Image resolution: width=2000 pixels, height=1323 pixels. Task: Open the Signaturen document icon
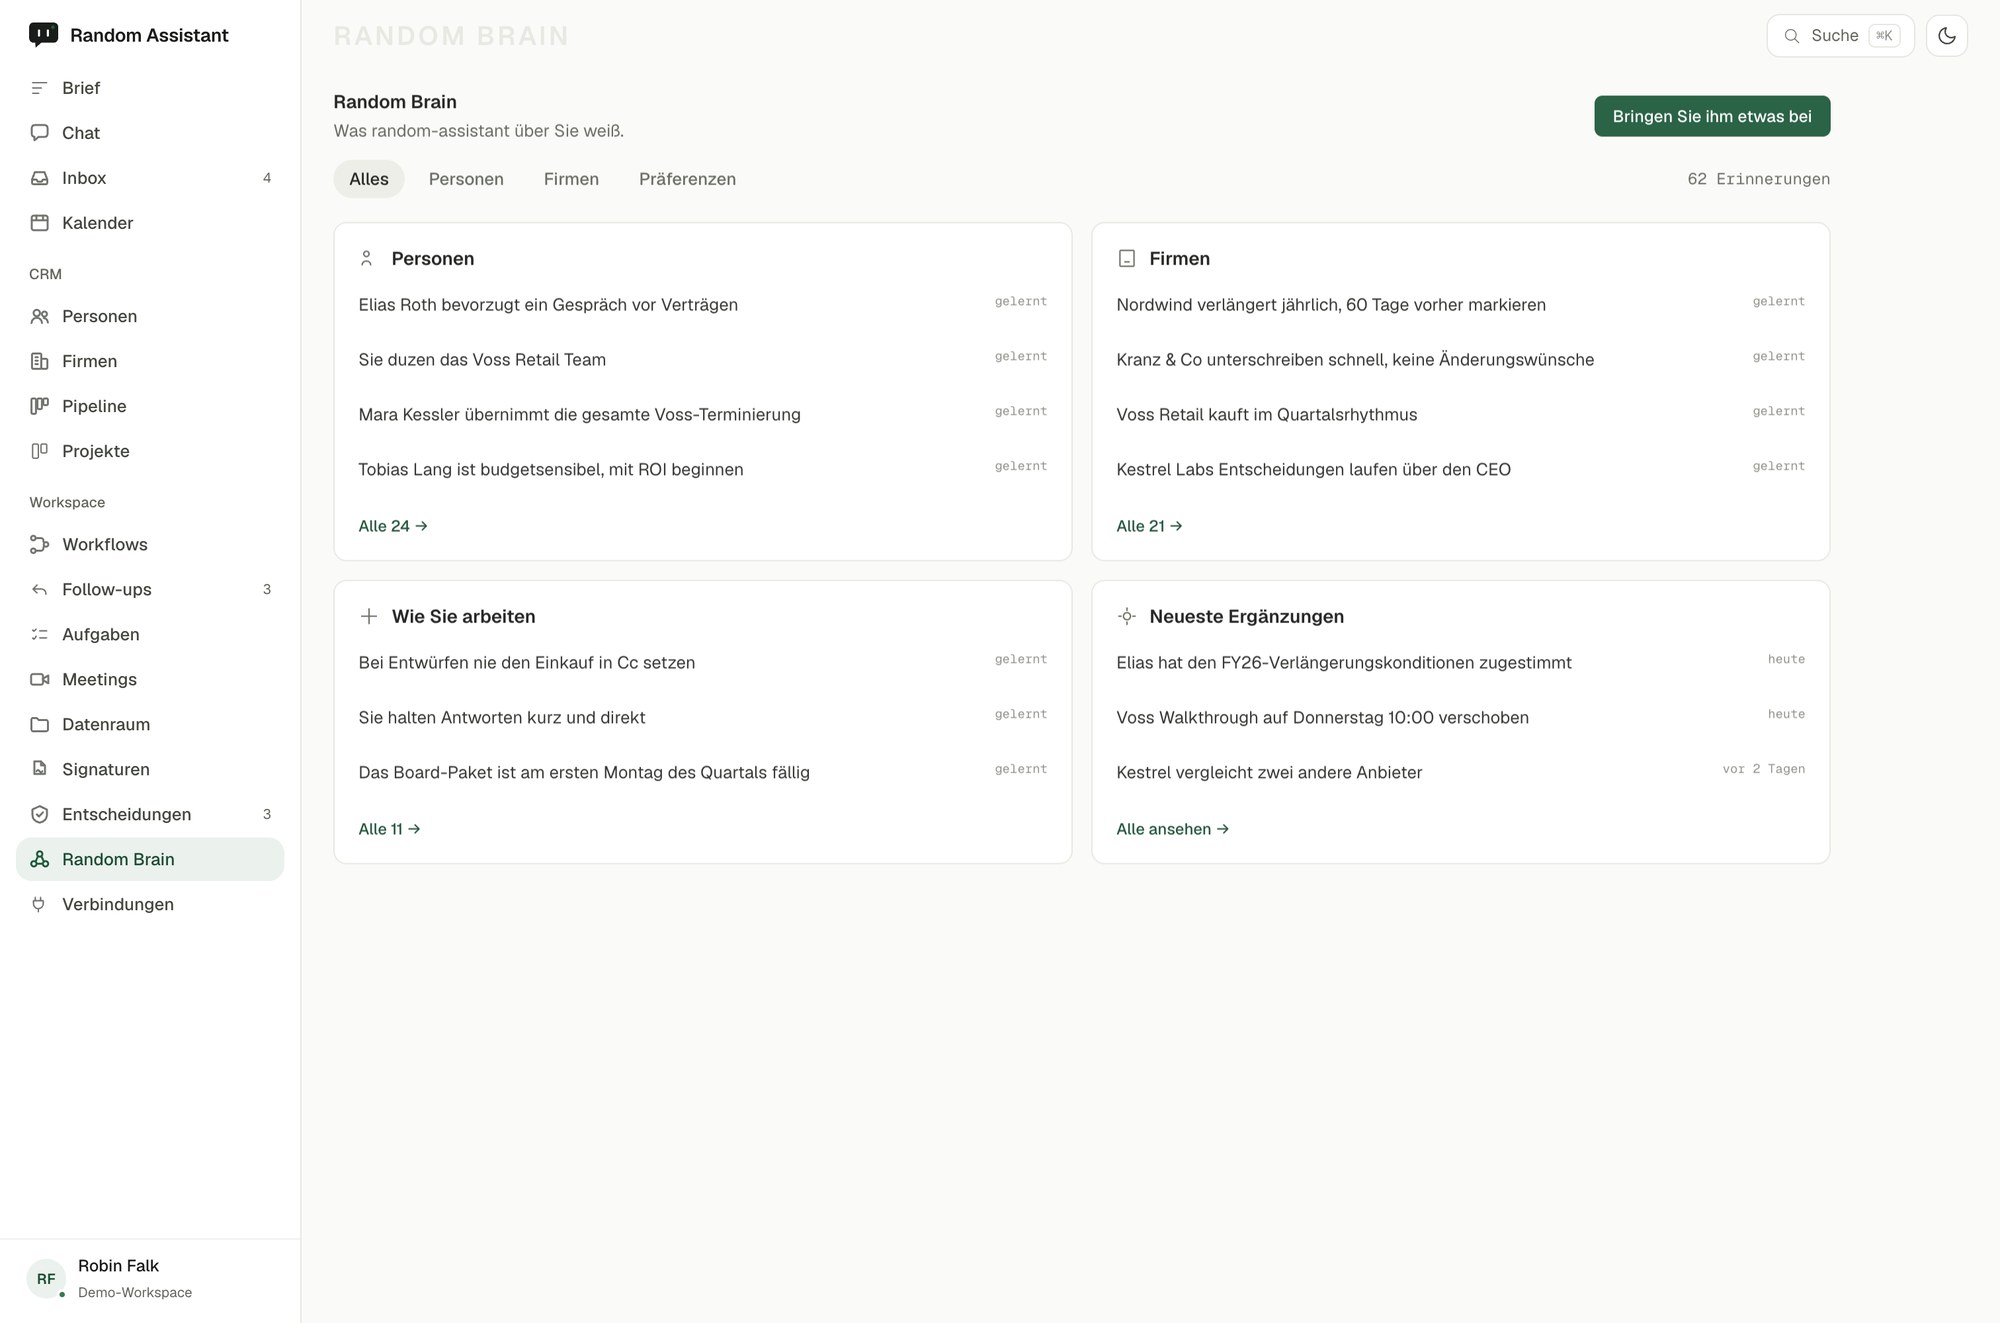39,769
